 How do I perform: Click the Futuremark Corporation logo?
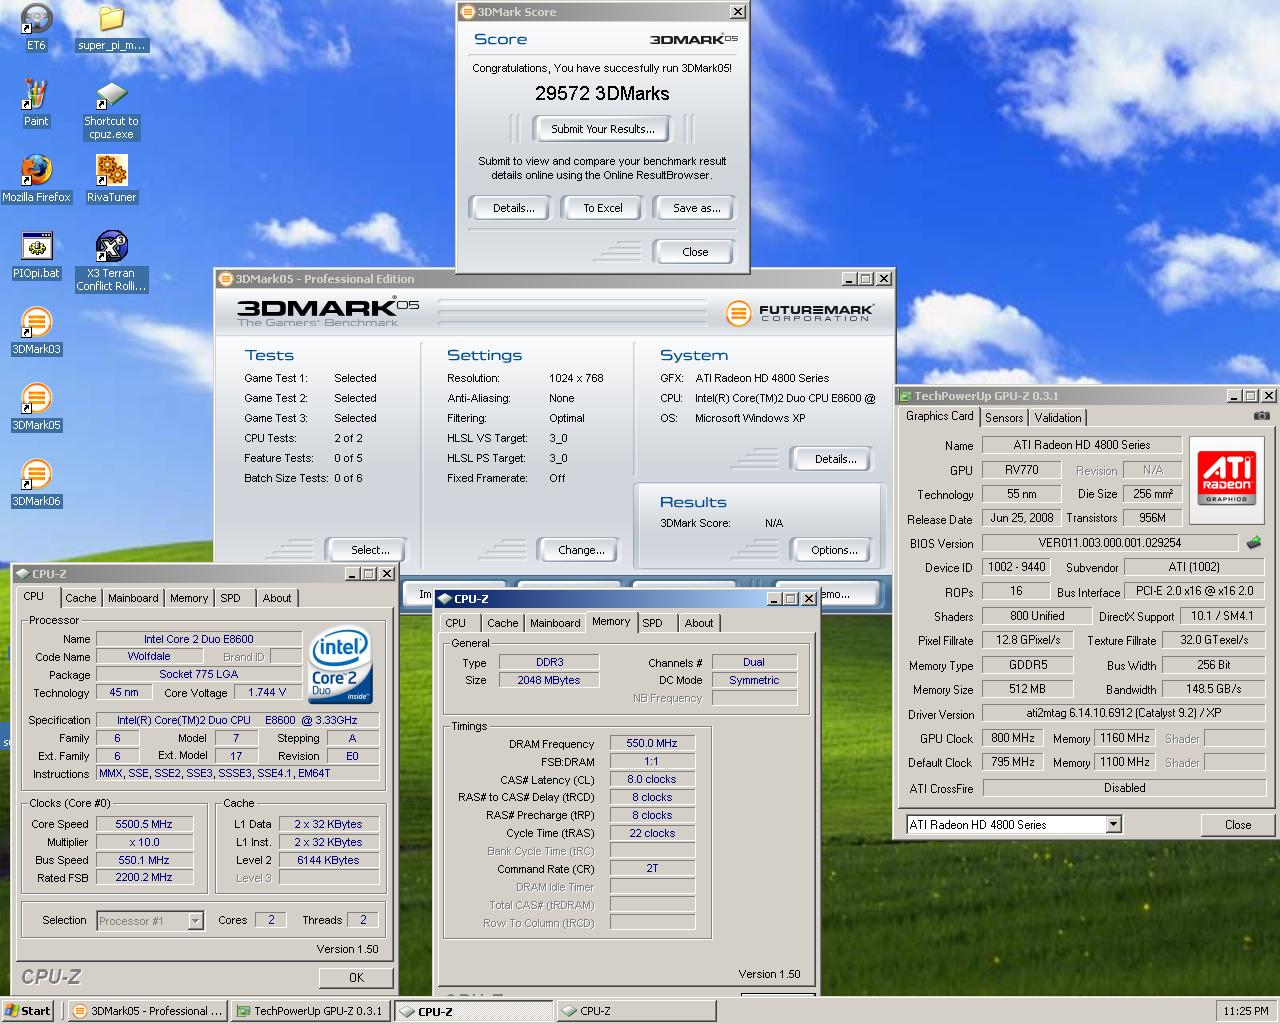pyautogui.click(x=801, y=313)
